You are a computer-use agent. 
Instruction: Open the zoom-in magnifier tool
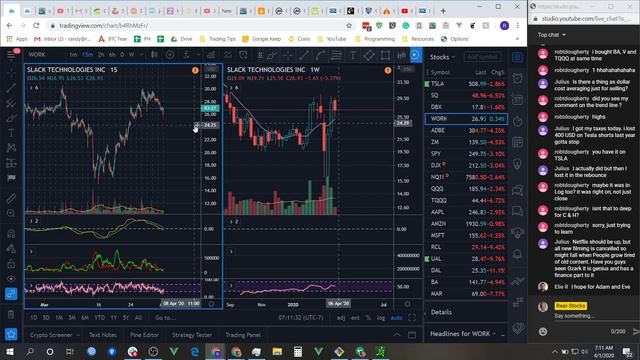11,213
